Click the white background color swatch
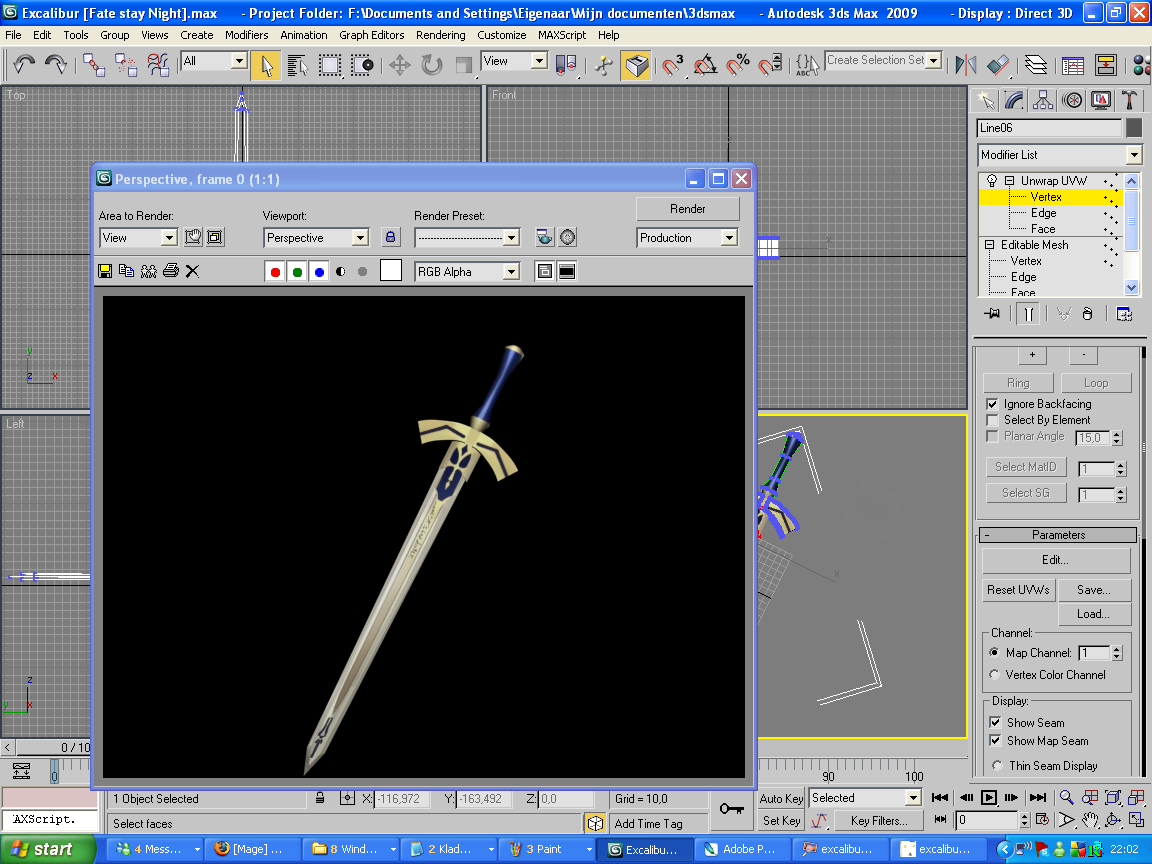Screen dimensions: 1152x864 click(x=391, y=270)
